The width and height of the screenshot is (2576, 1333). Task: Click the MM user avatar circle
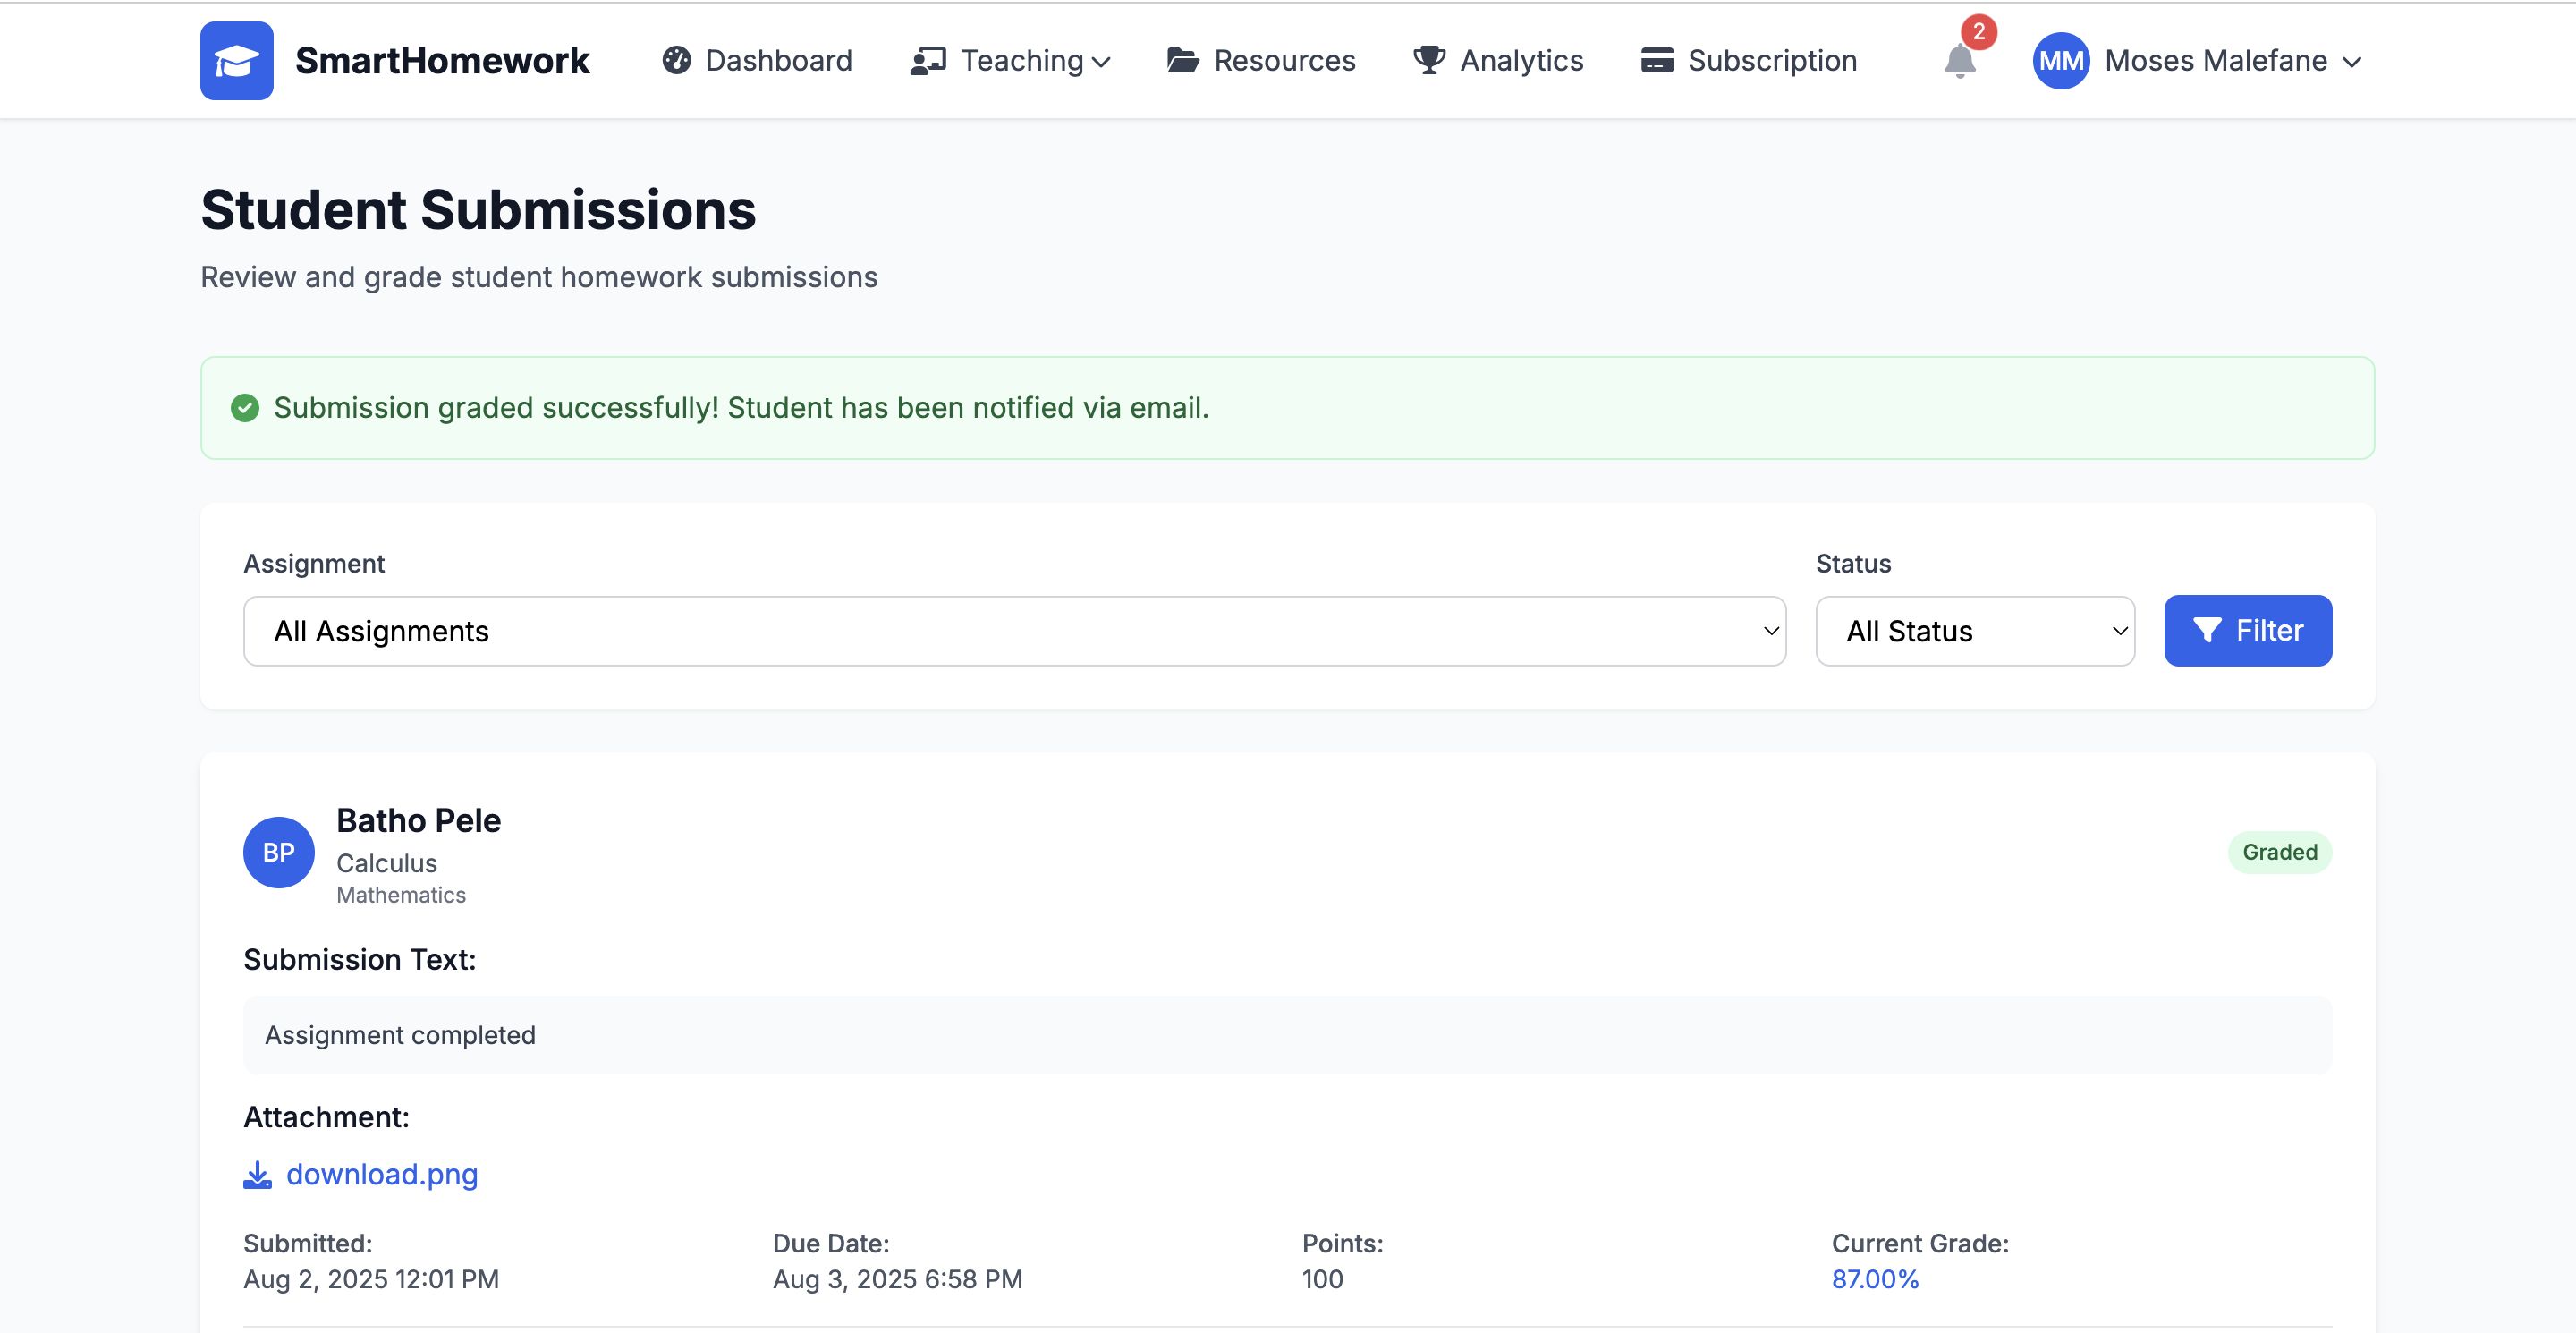(2060, 61)
